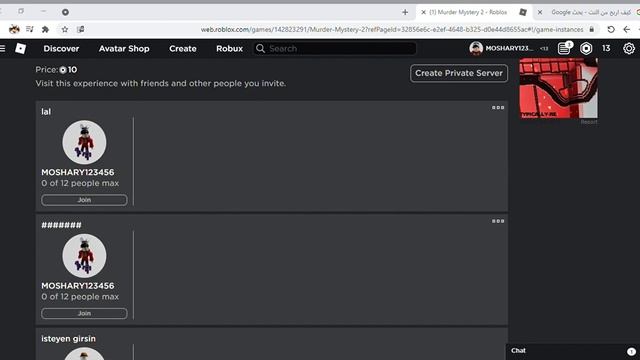Focus the Roblox Search field
The image size is (640, 360).
[x=335, y=49]
